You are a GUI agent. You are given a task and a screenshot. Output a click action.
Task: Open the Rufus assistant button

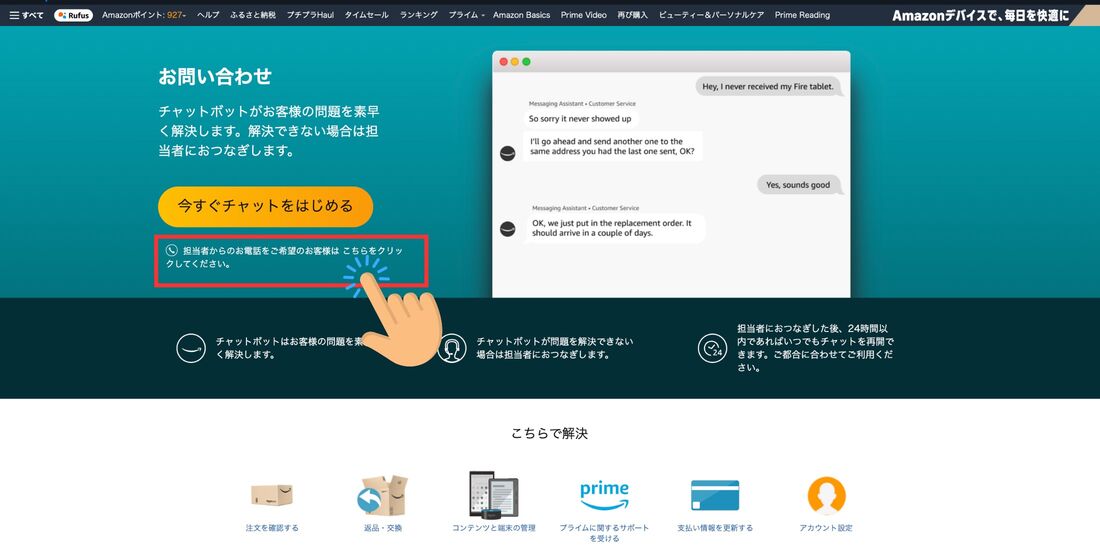(74, 15)
